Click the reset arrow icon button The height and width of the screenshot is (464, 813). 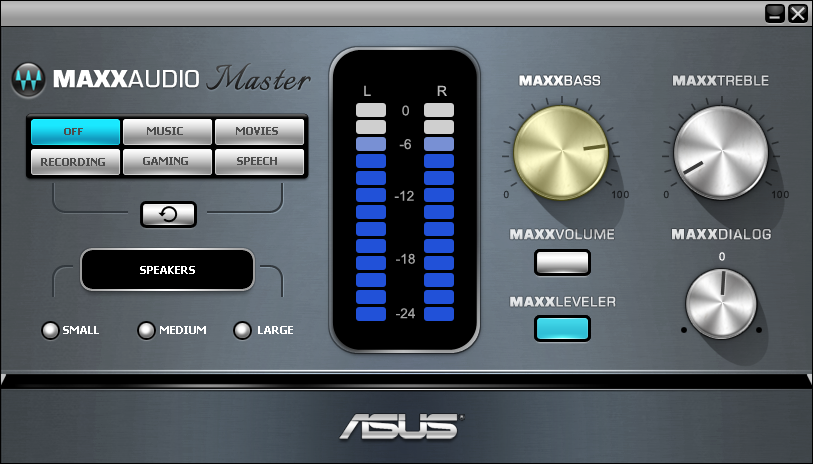tap(169, 214)
